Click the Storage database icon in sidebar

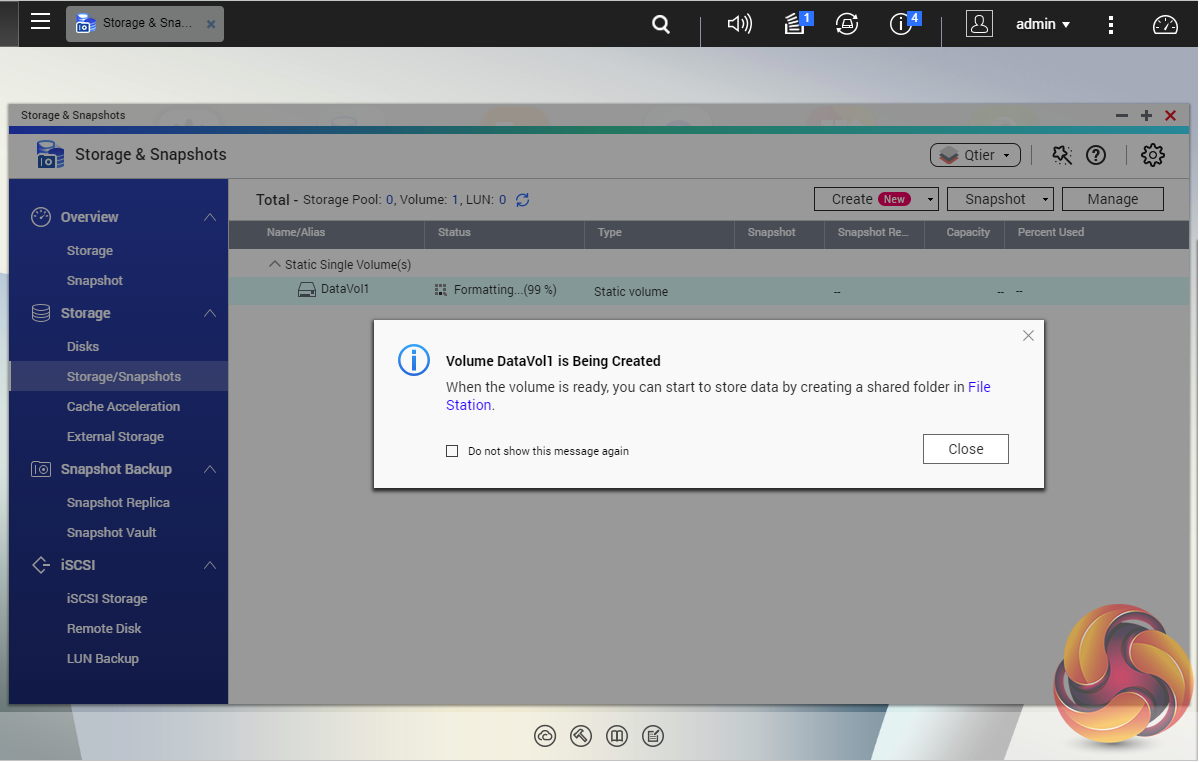point(41,313)
